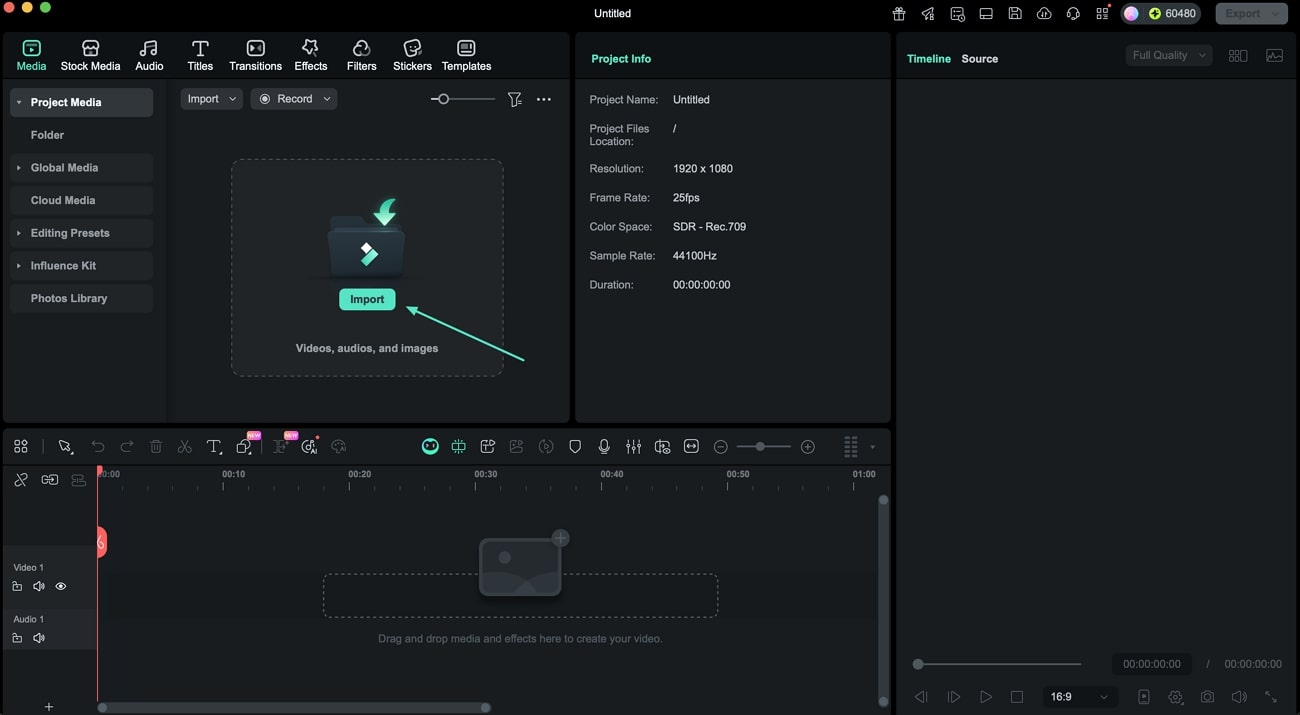
Task: Toggle the auto ripple link icon
Action: (50, 480)
